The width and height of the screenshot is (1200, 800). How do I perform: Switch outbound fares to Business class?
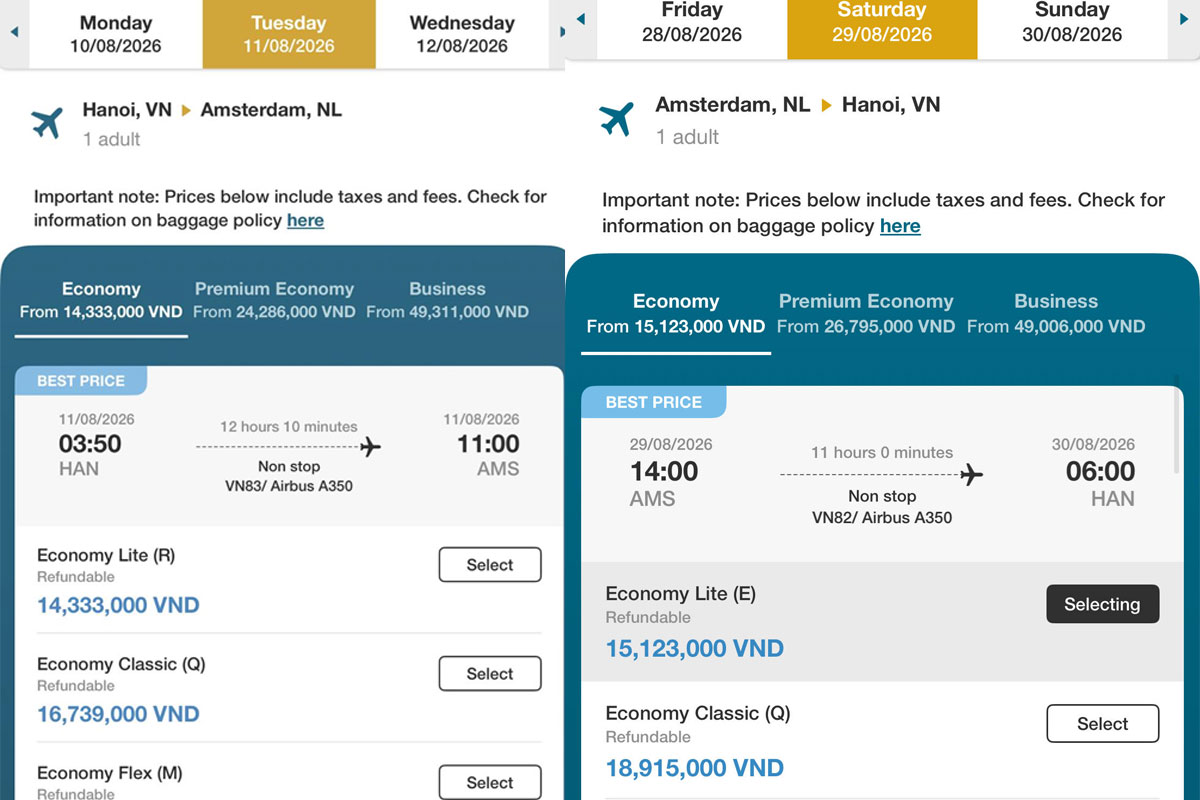pos(447,300)
